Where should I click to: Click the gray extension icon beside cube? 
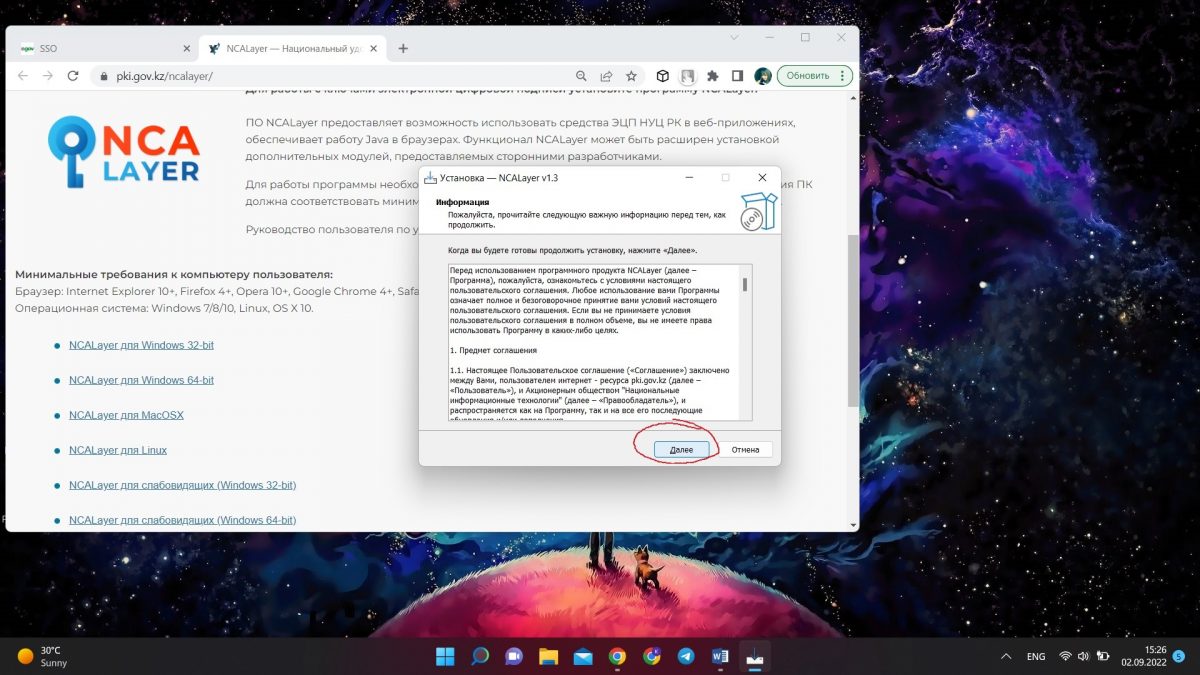pyautogui.click(x=687, y=76)
